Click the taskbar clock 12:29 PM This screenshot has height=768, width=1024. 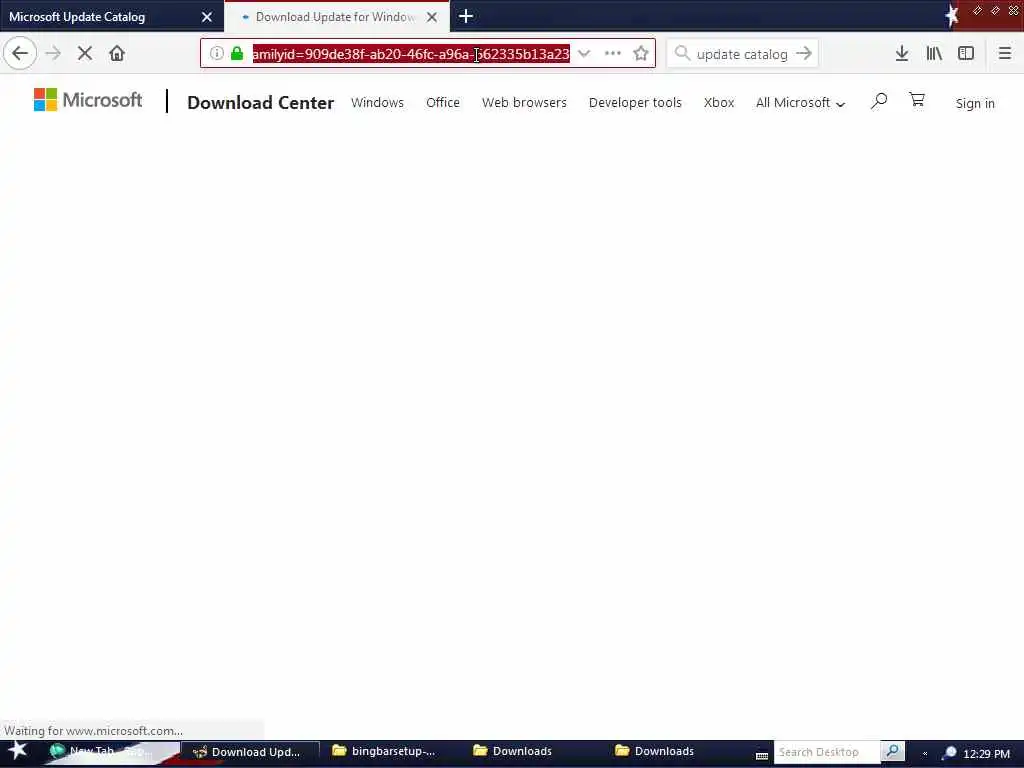click(x=986, y=754)
